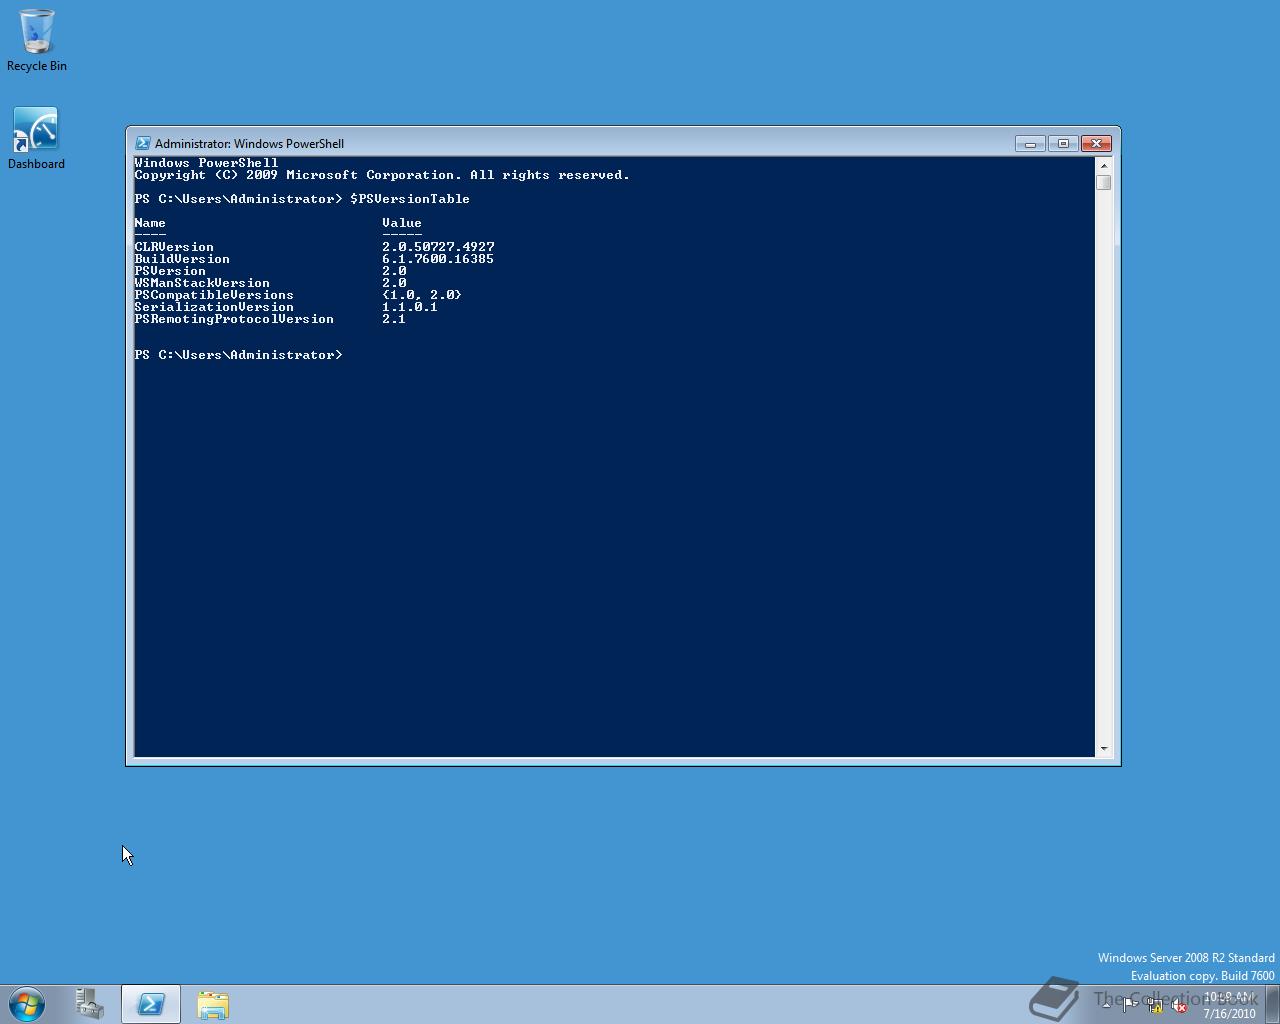Click the PowerShell icon in the title bar
Image resolution: width=1280 pixels, height=1024 pixels.
[x=143, y=143]
